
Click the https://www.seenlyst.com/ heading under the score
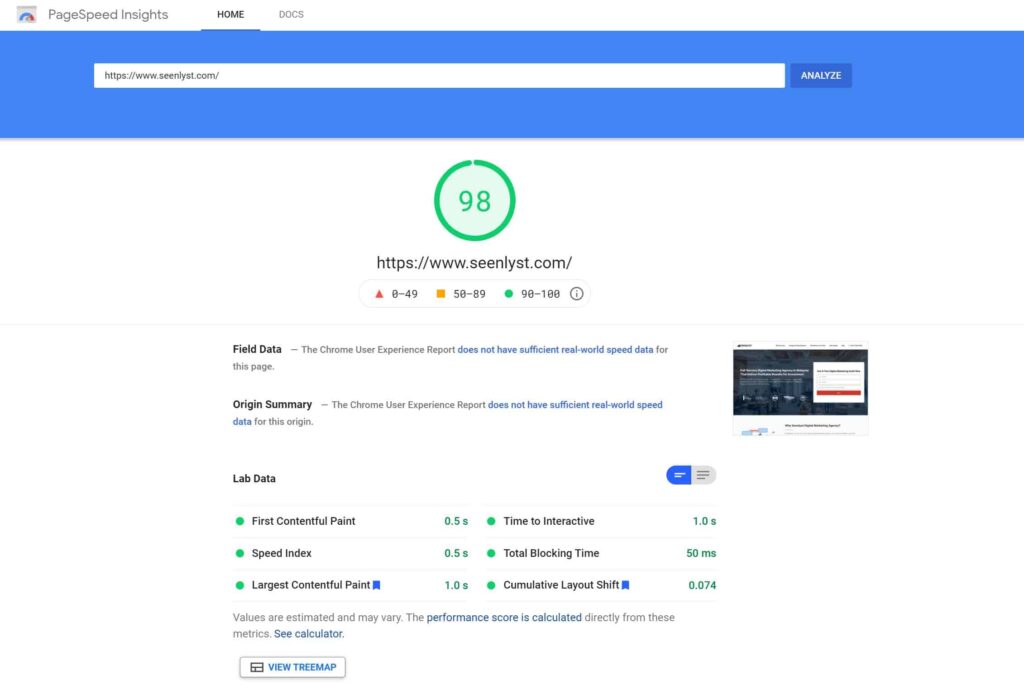[x=474, y=262]
